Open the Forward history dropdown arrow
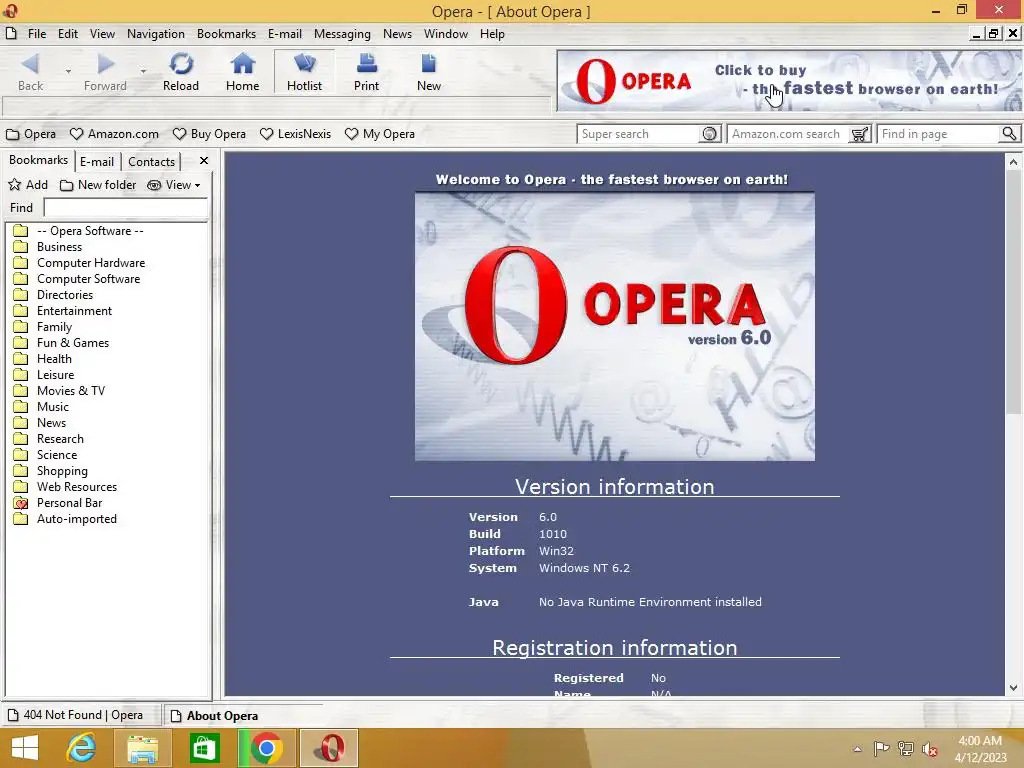The image size is (1024, 768). coord(143,71)
